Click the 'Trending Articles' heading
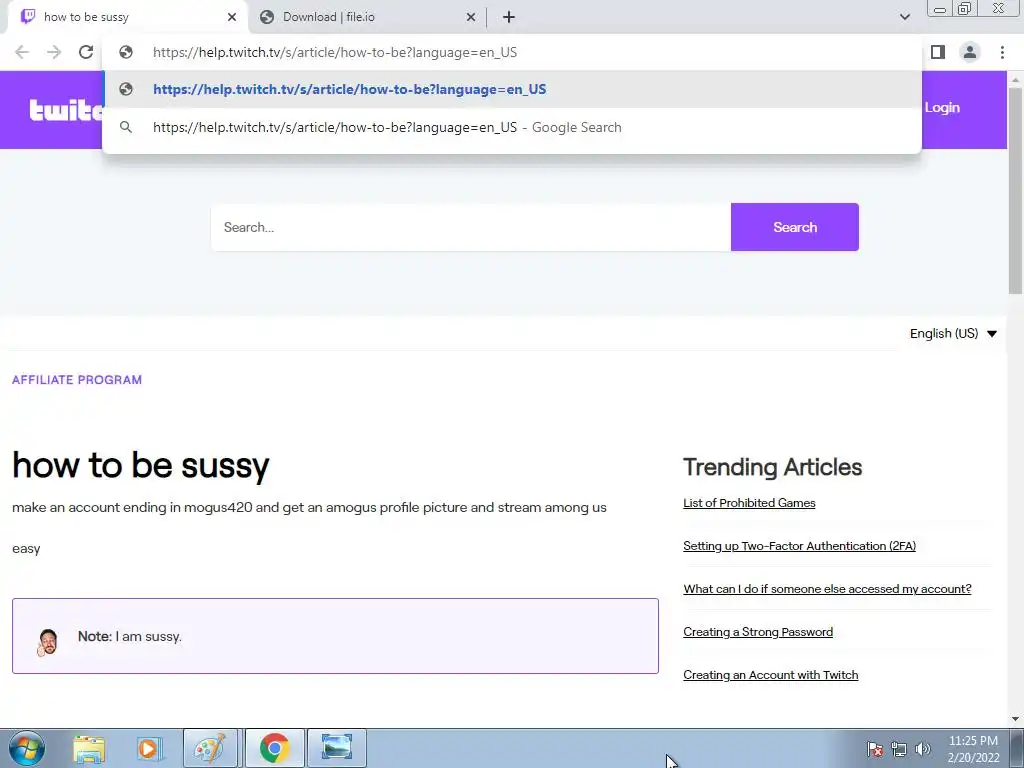Viewport: 1024px width, 768px height. [773, 468]
